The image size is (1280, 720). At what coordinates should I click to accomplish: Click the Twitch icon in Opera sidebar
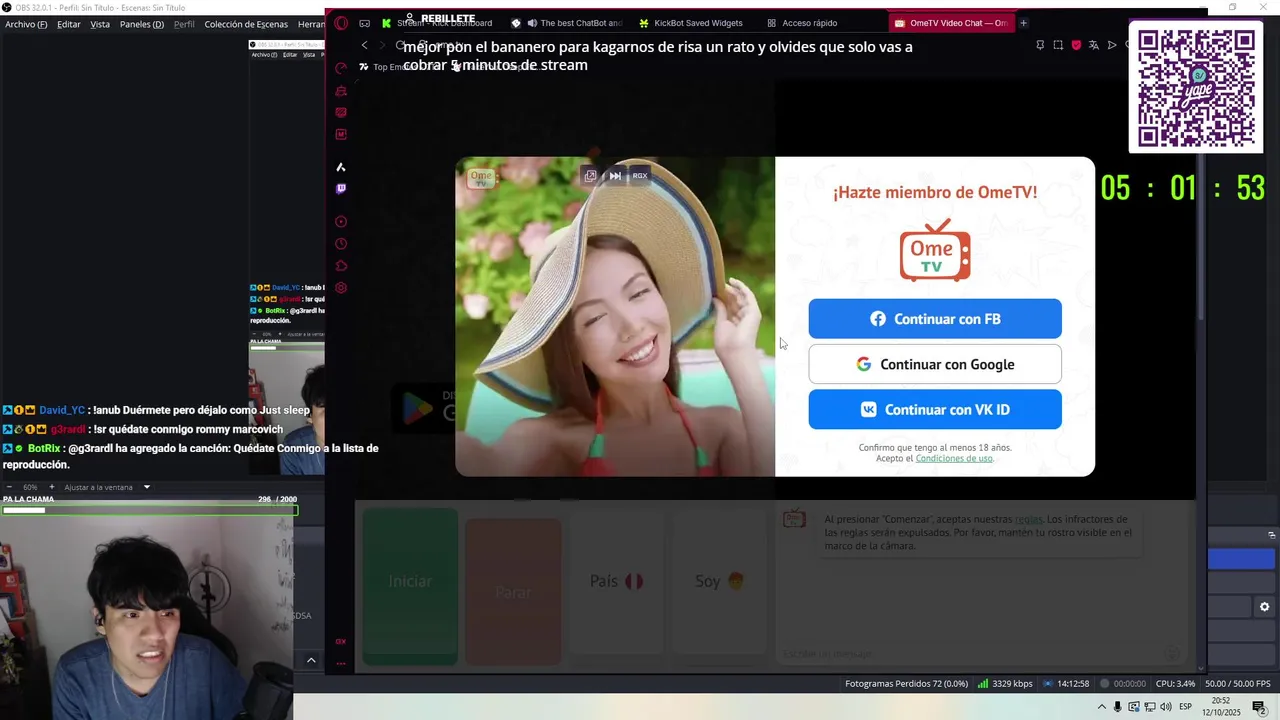pos(341,189)
